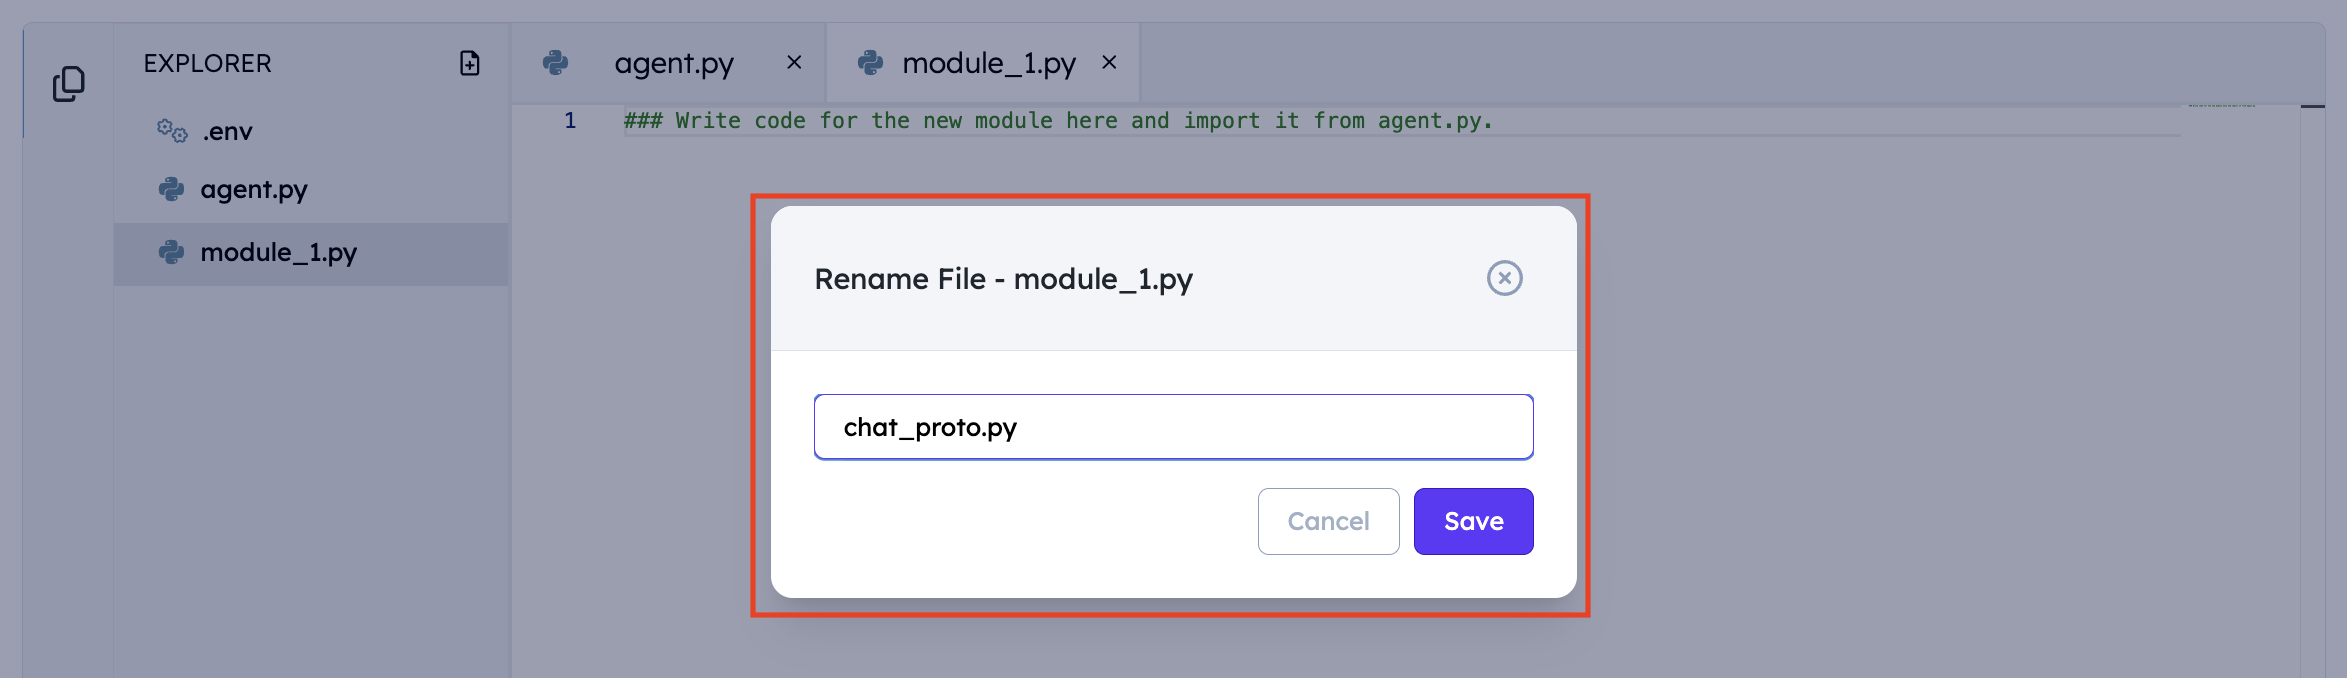
Task: Click the EXPLORER panel heading
Action: [207, 63]
